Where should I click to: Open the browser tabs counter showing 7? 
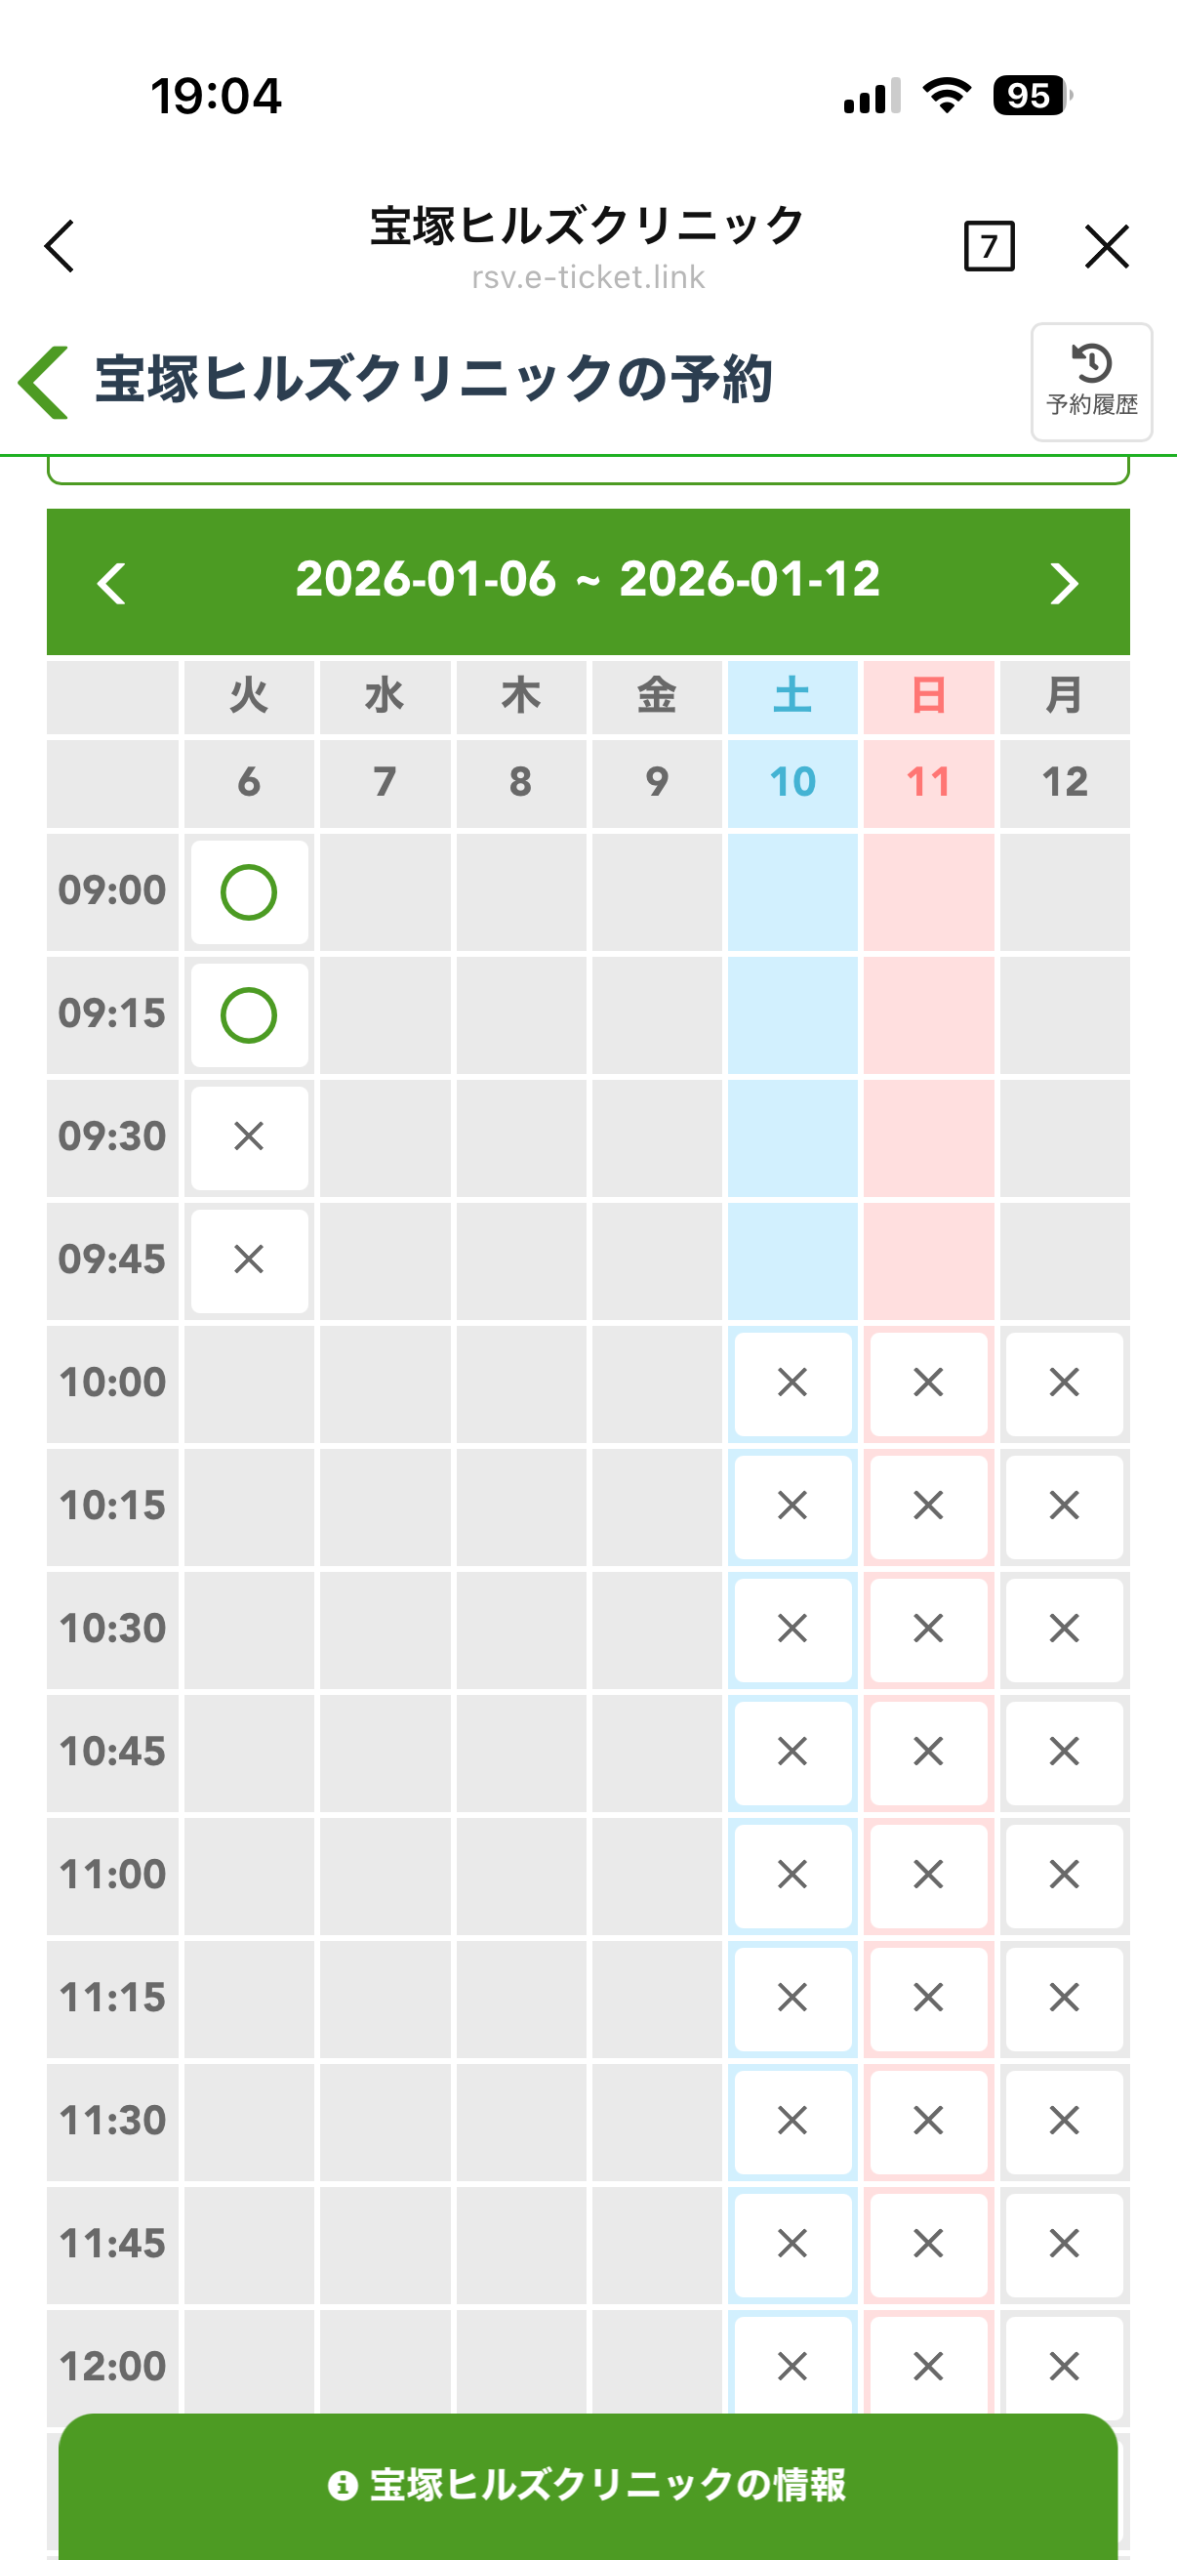coord(988,246)
